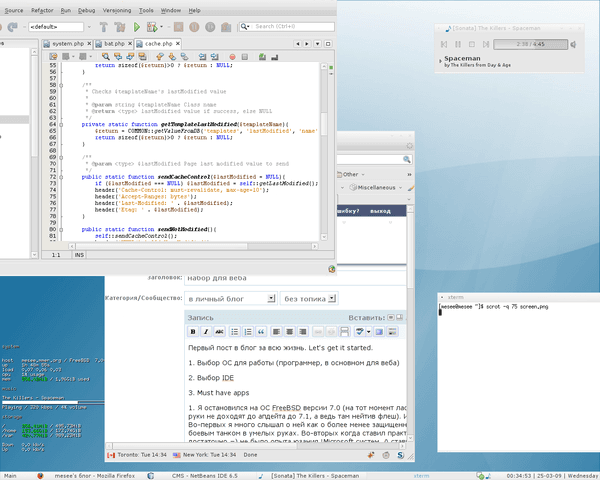
Task: Click the Shift Line Right icon
Action: (214, 57)
